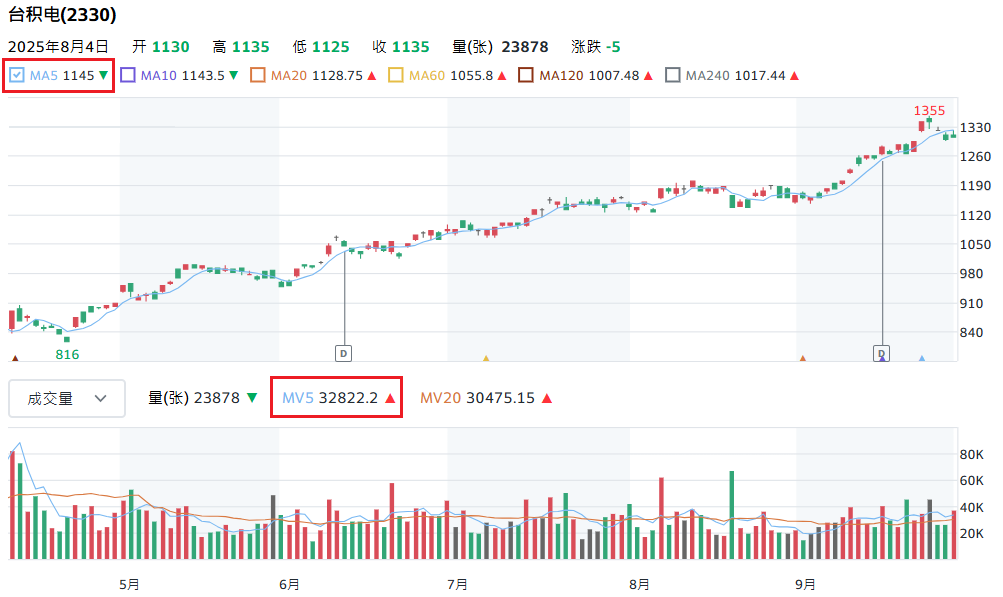Click the date 2025年8月4日
Viewport: 1003px width, 597px height.
pyautogui.click(x=58, y=47)
